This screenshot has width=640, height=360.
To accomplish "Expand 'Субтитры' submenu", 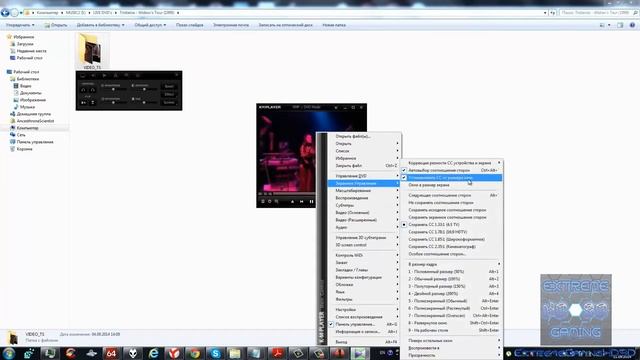I will point(364,205).
